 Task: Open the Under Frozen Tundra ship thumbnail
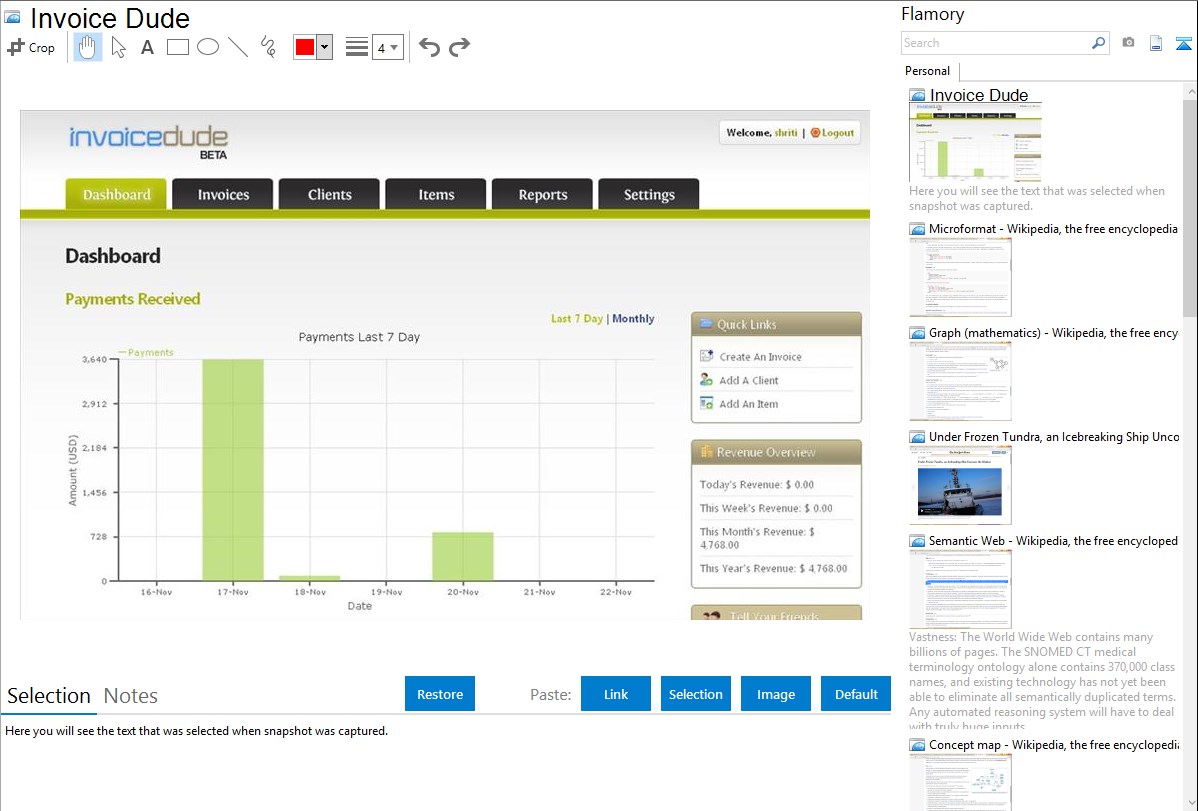coord(960,485)
